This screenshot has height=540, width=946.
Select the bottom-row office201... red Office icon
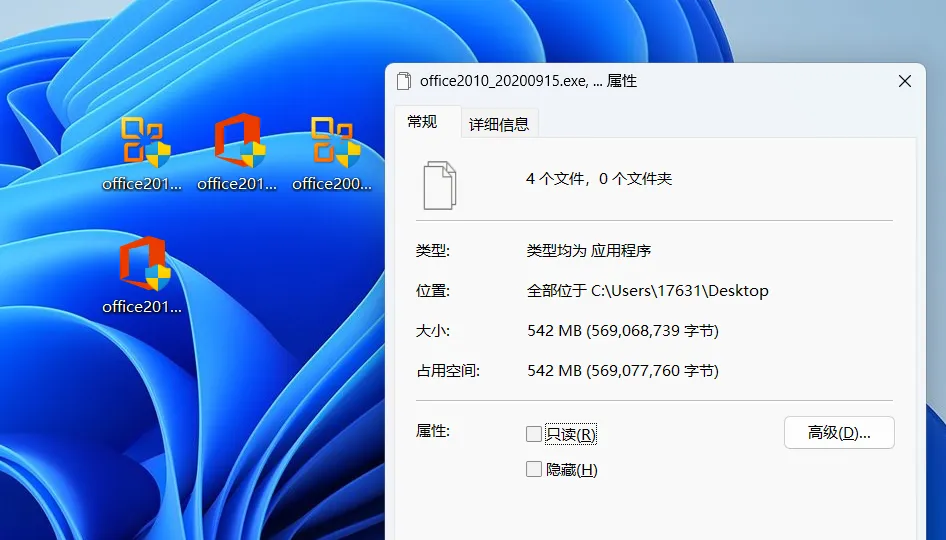tap(142, 275)
